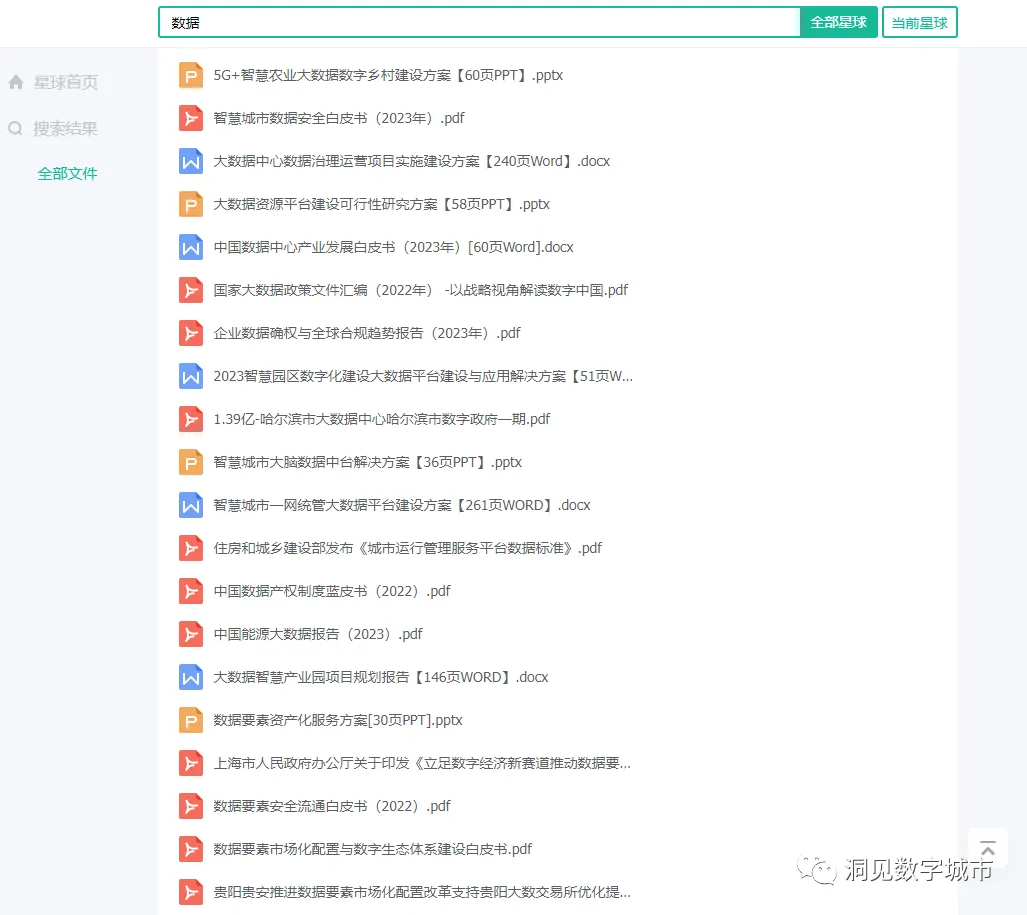Click PDF icon for 中国数据产权制度蓝皮书
Screen dimensions: 1027x915
pos(191,591)
